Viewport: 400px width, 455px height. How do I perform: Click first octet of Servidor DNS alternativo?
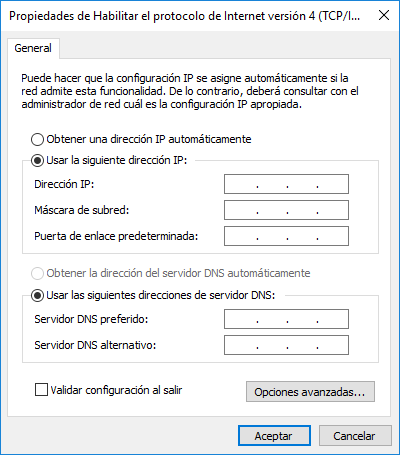pos(241,345)
